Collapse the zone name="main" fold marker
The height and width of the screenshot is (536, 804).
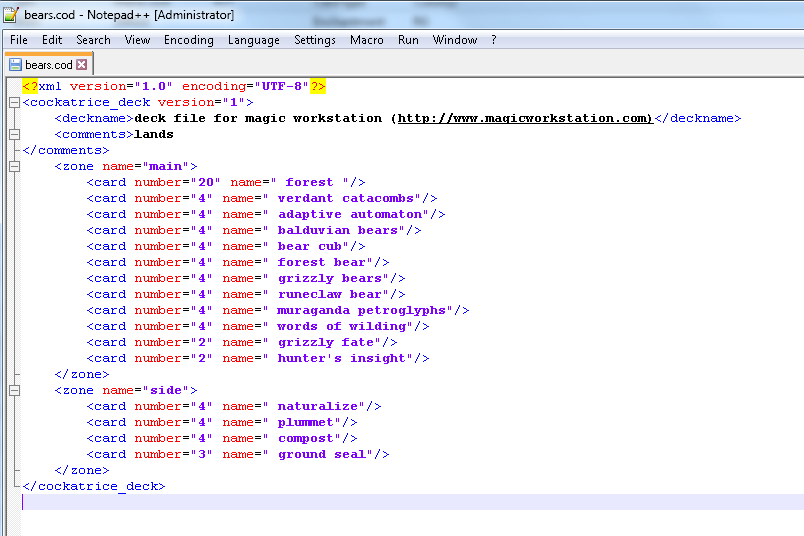[x=15, y=166]
